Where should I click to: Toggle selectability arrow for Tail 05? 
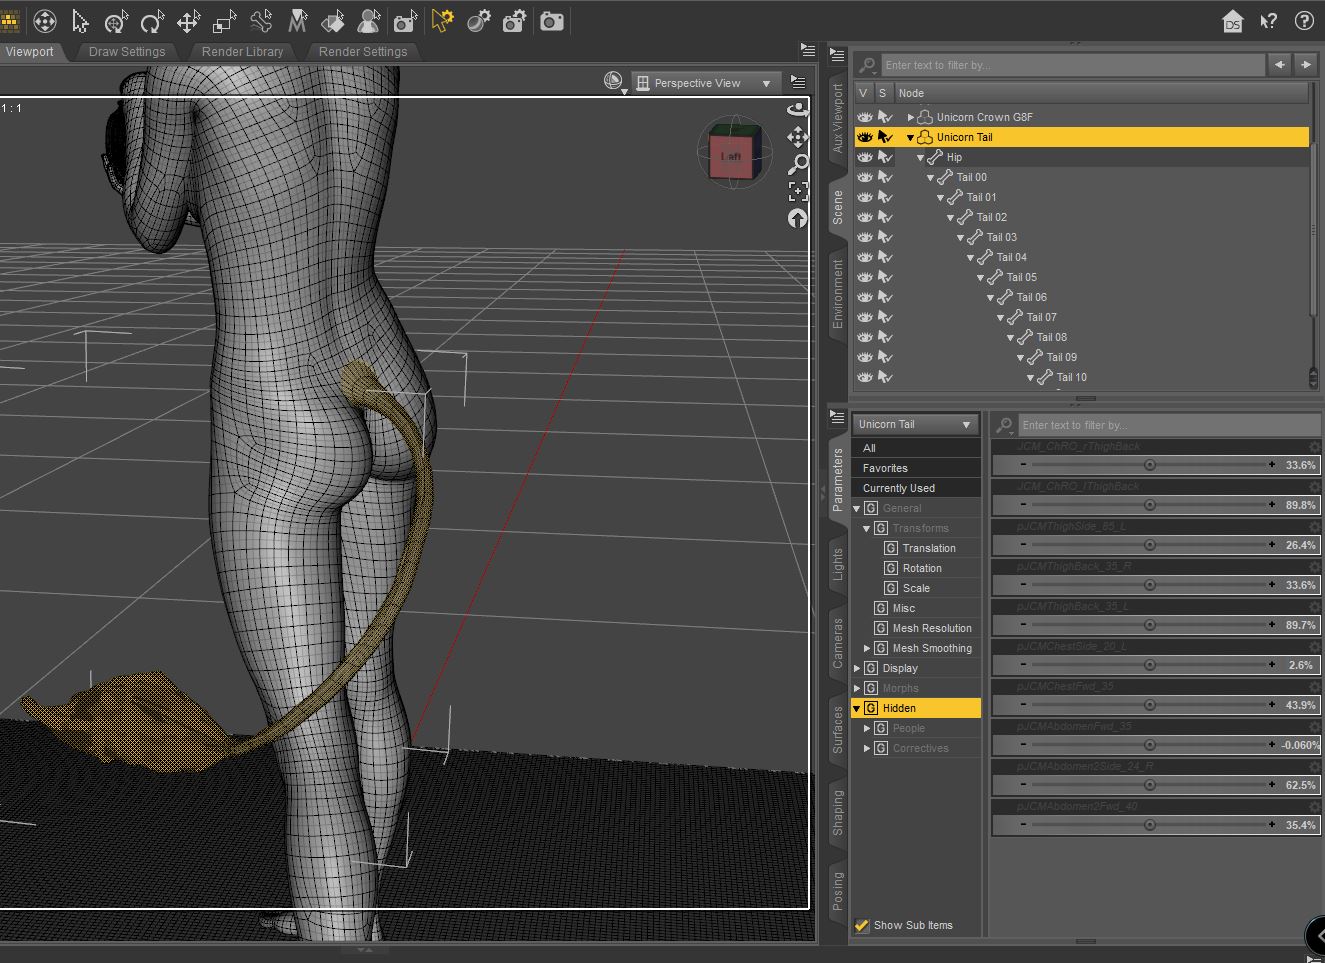pos(885,277)
